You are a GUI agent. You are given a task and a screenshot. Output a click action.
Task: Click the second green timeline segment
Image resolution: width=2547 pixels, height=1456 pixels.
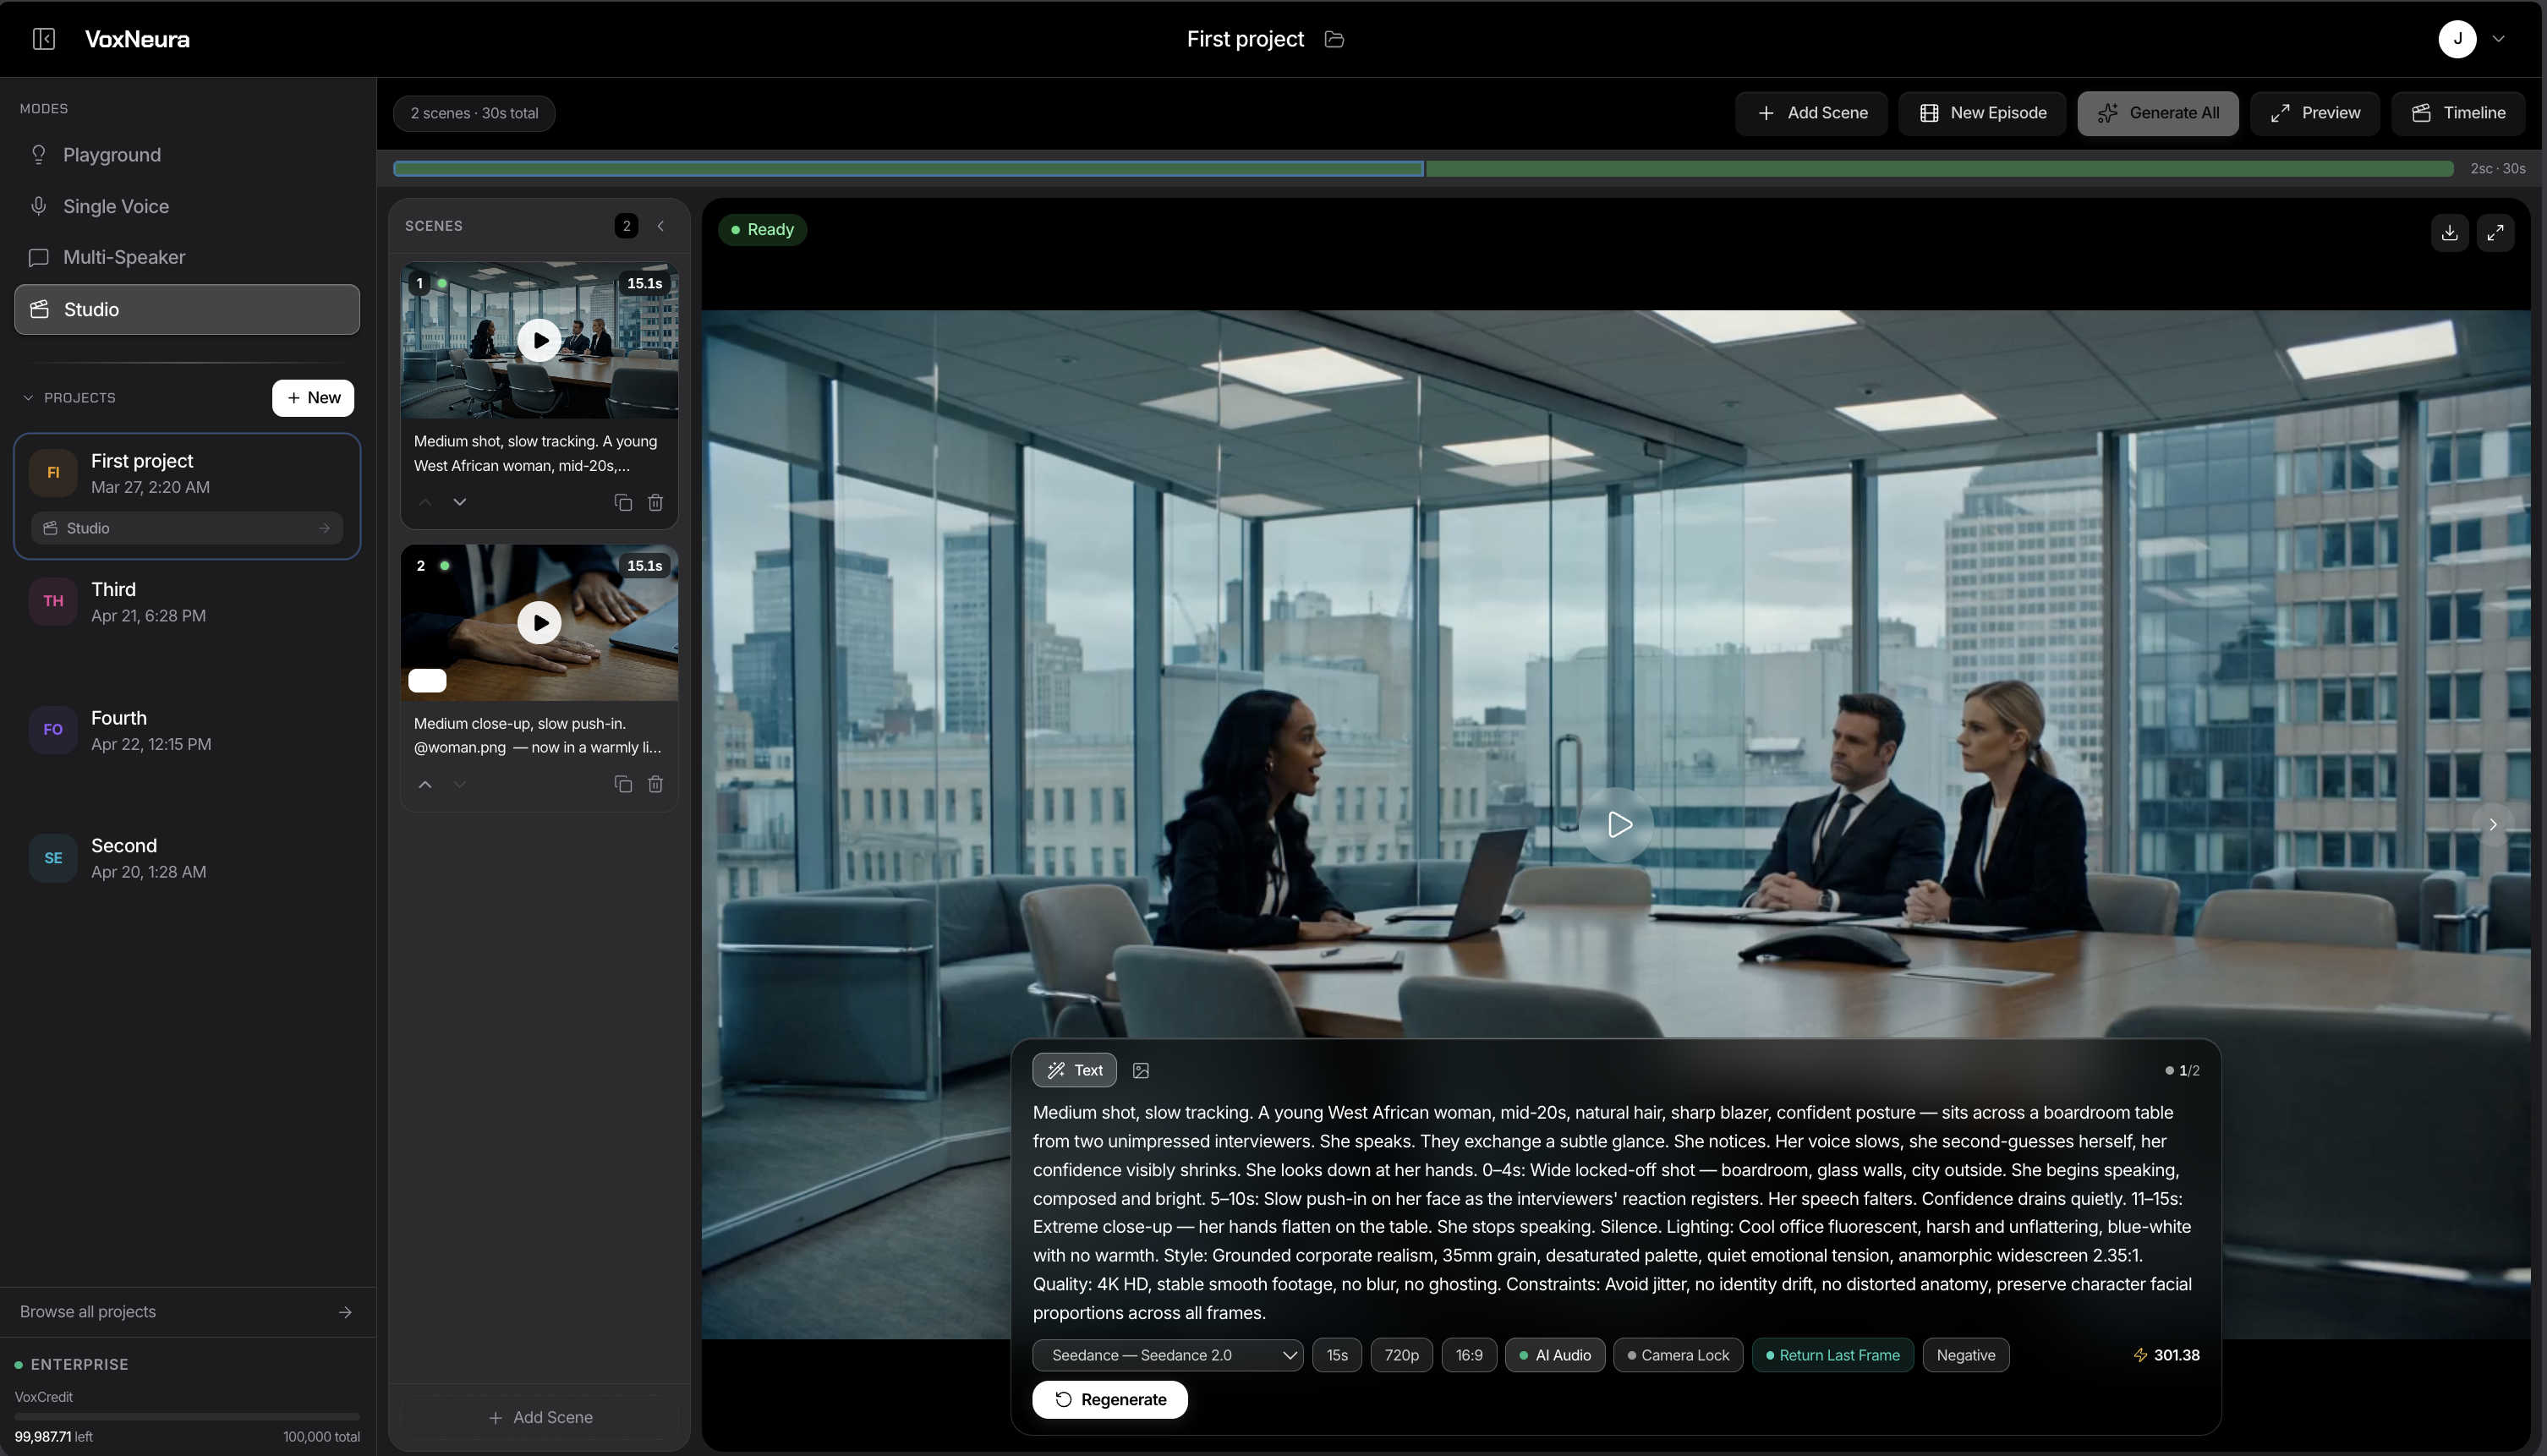[x=1939, y=168]
